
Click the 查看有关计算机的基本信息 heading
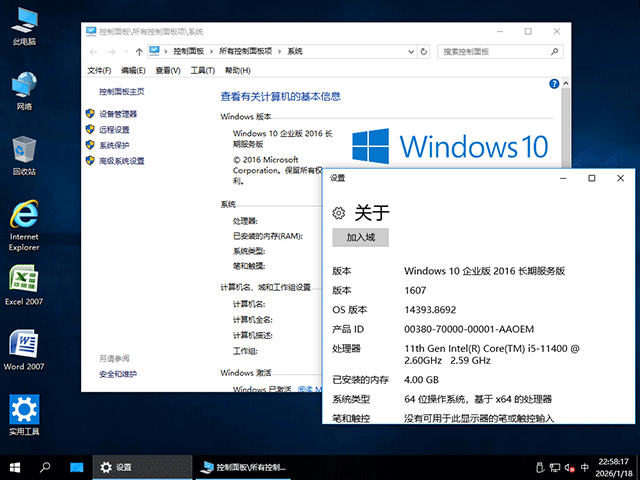click(x=280, y=96)
